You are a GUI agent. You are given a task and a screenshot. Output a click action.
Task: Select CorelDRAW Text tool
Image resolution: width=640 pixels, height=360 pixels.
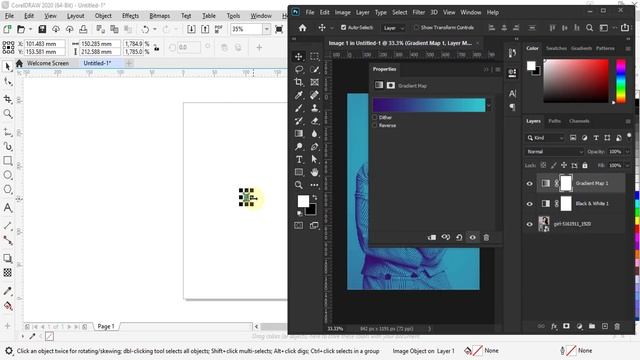coord(7,208)
